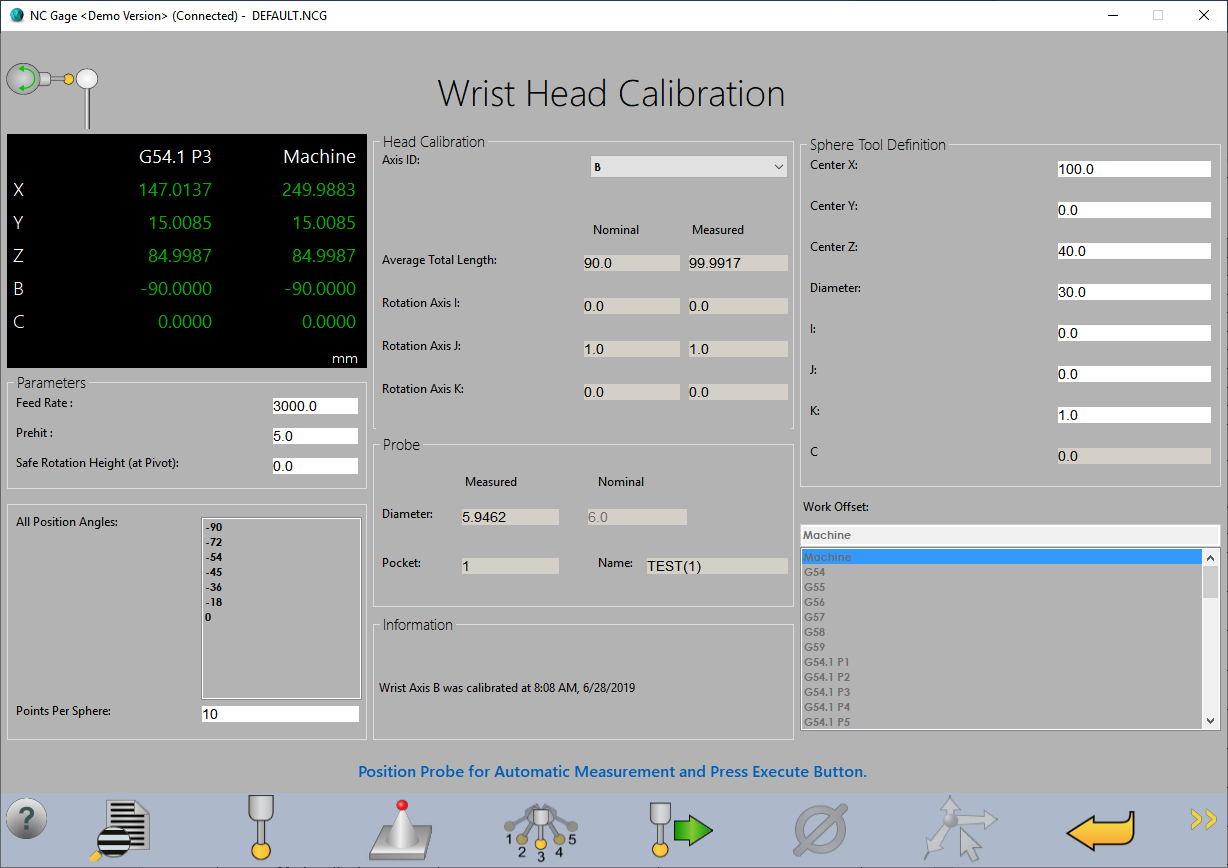1228x868 pixels.
Task: Click the Prehit value field
Action: point(314,436)
